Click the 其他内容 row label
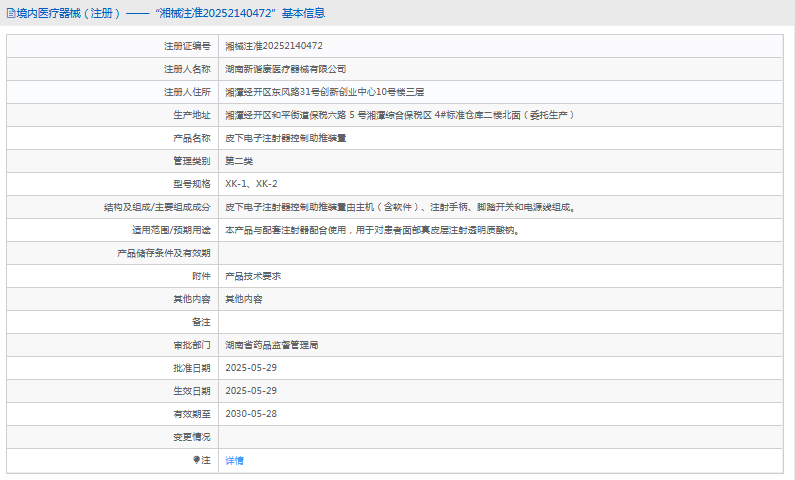Screen dimensions: 795x480 coord(192,299)
